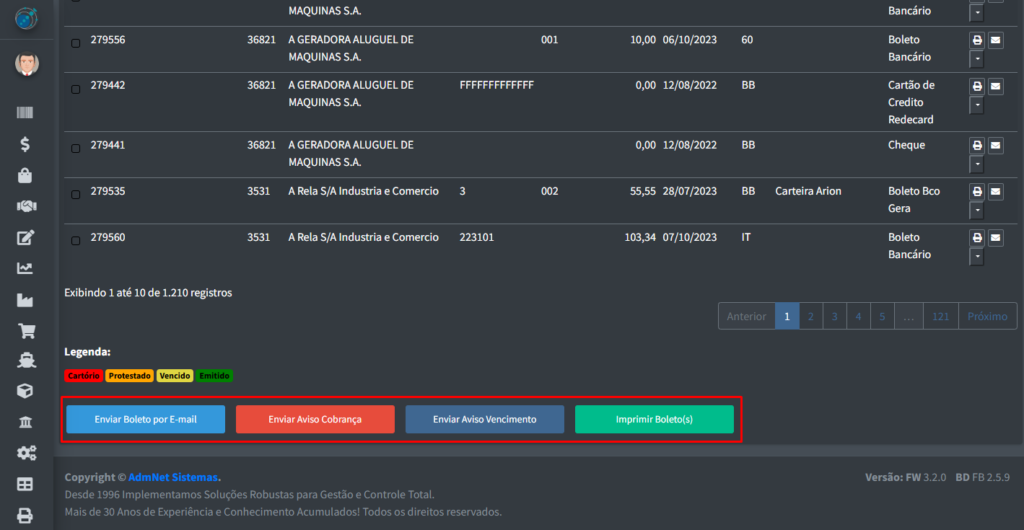
Task: Open the dropdown arrow on row 279441
Action: [x=977, y=164]
